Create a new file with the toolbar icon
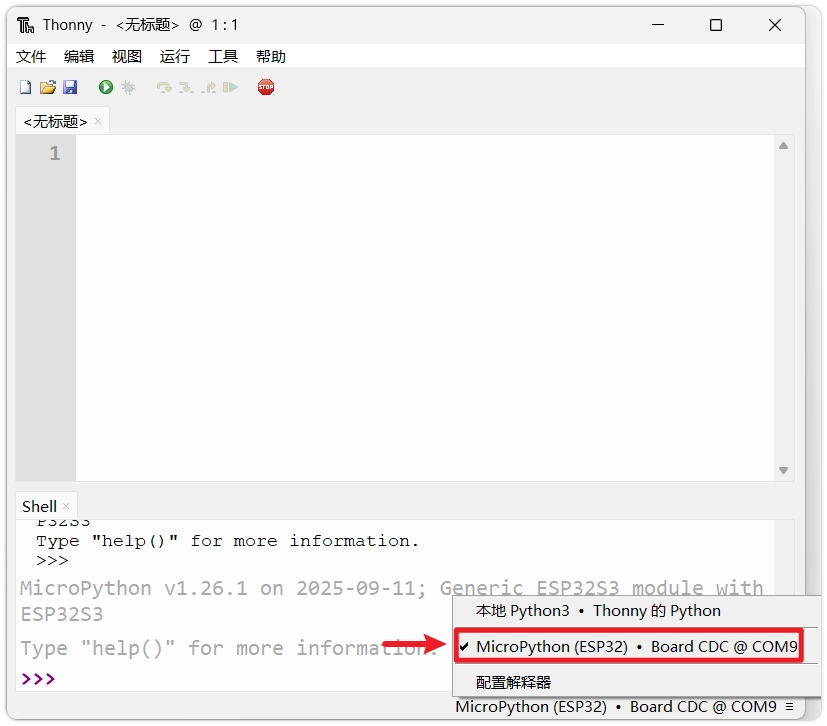The image size is (827, 726). point(26,88)
